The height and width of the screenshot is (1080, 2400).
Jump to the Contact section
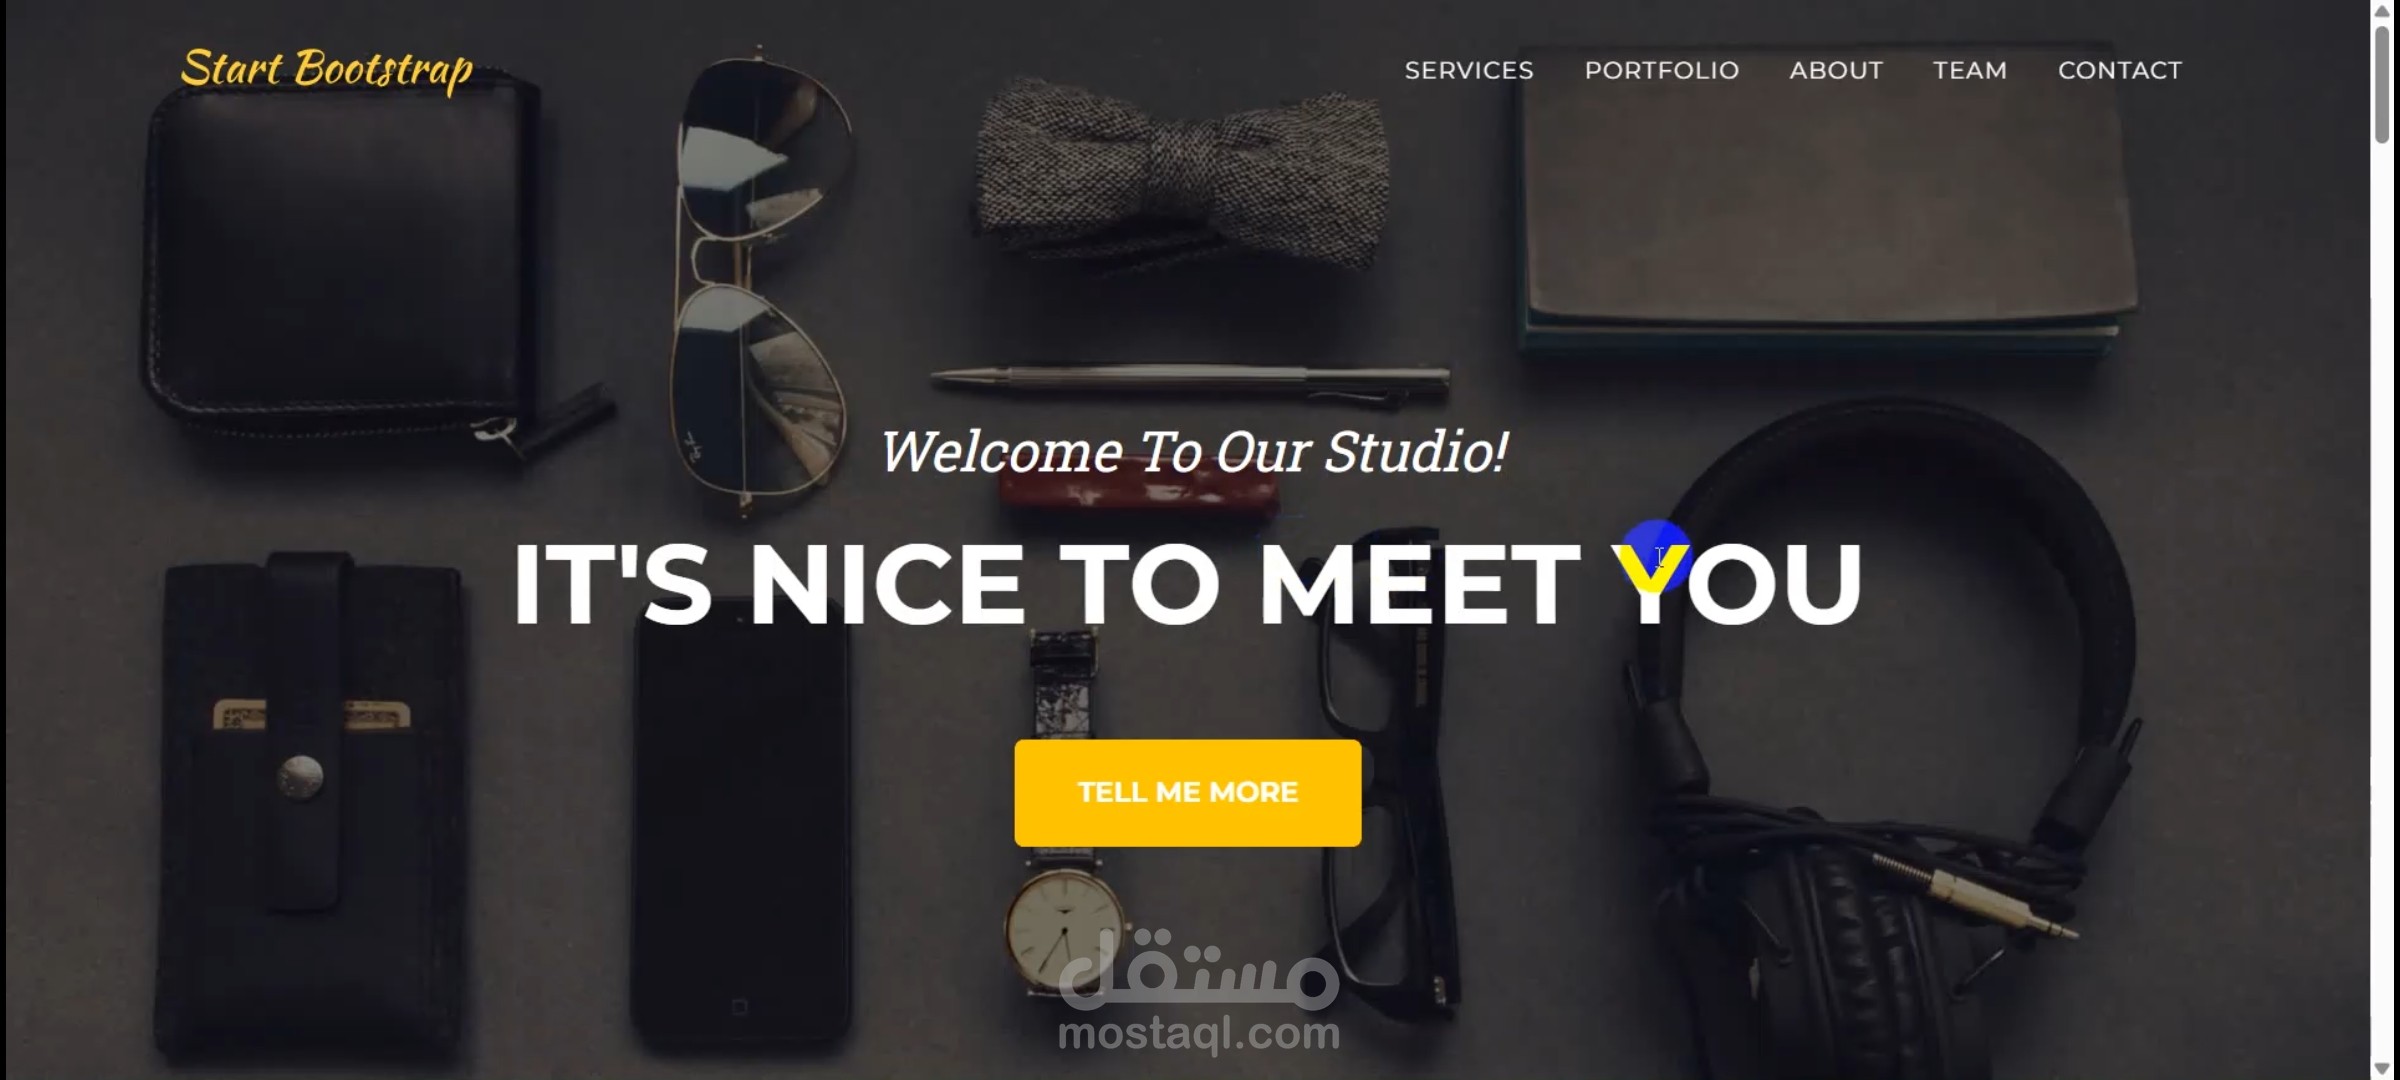click(x=2120, y=71)
